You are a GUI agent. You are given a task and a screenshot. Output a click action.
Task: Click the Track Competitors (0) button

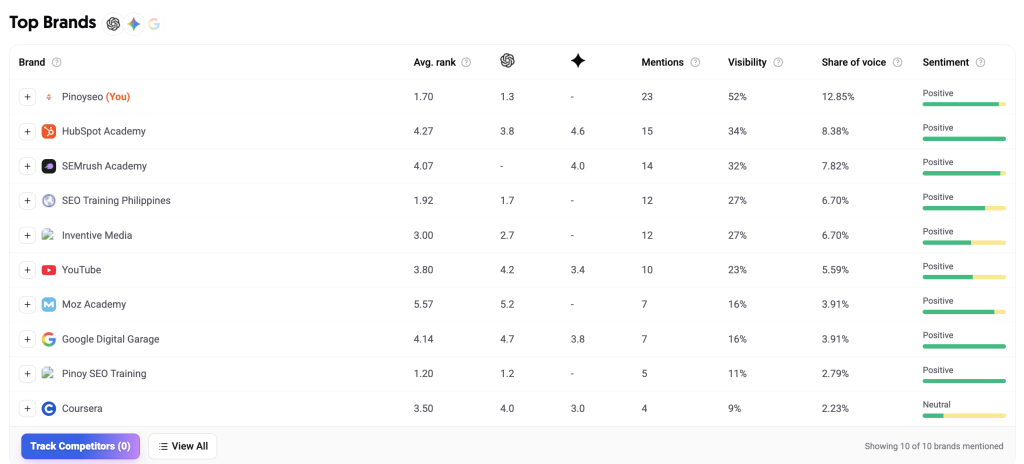click(80, 446)
